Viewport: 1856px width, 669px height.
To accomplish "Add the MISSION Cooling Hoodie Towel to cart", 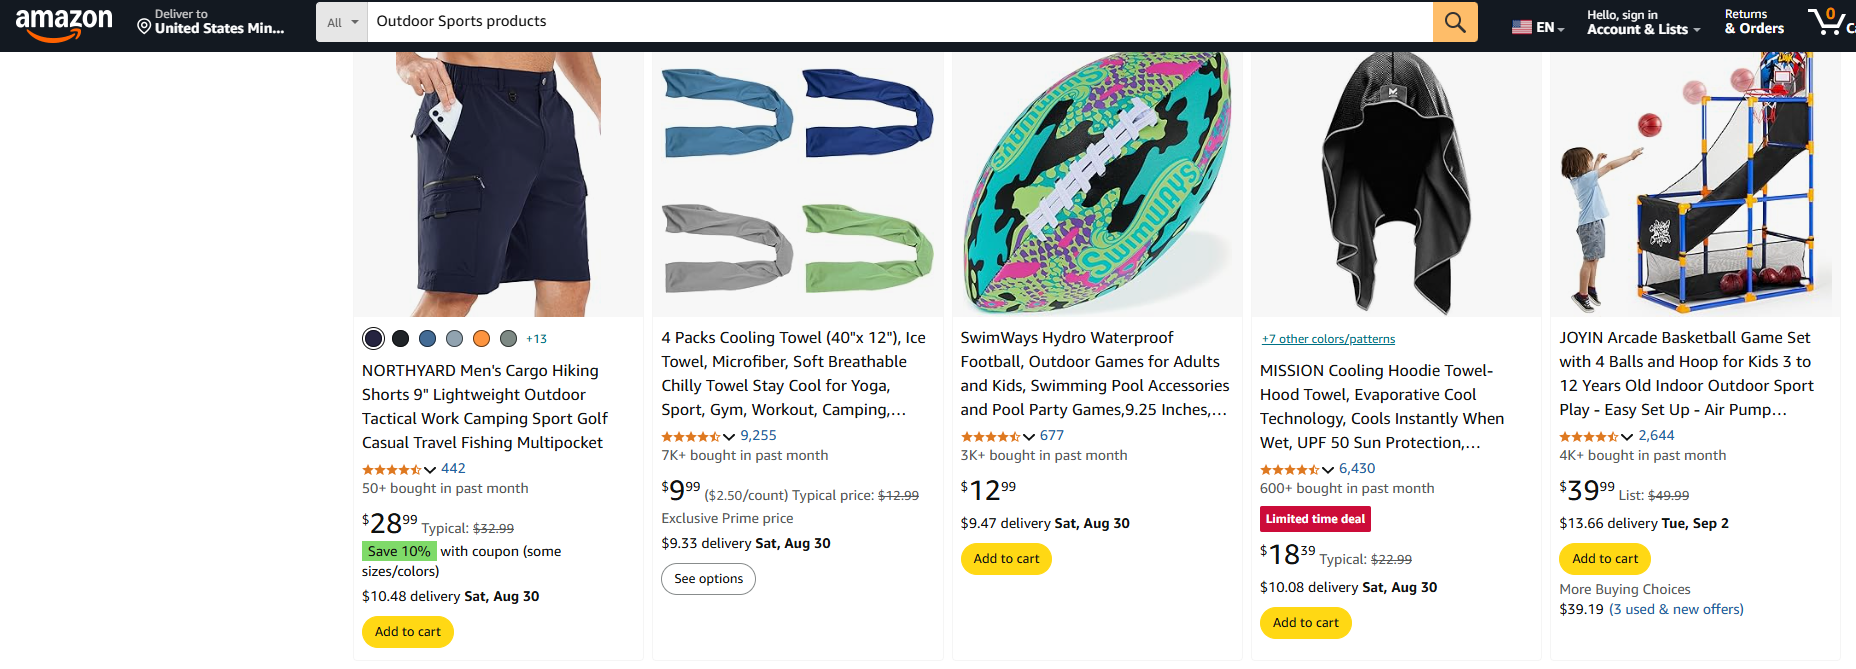I will [1305, 622].
